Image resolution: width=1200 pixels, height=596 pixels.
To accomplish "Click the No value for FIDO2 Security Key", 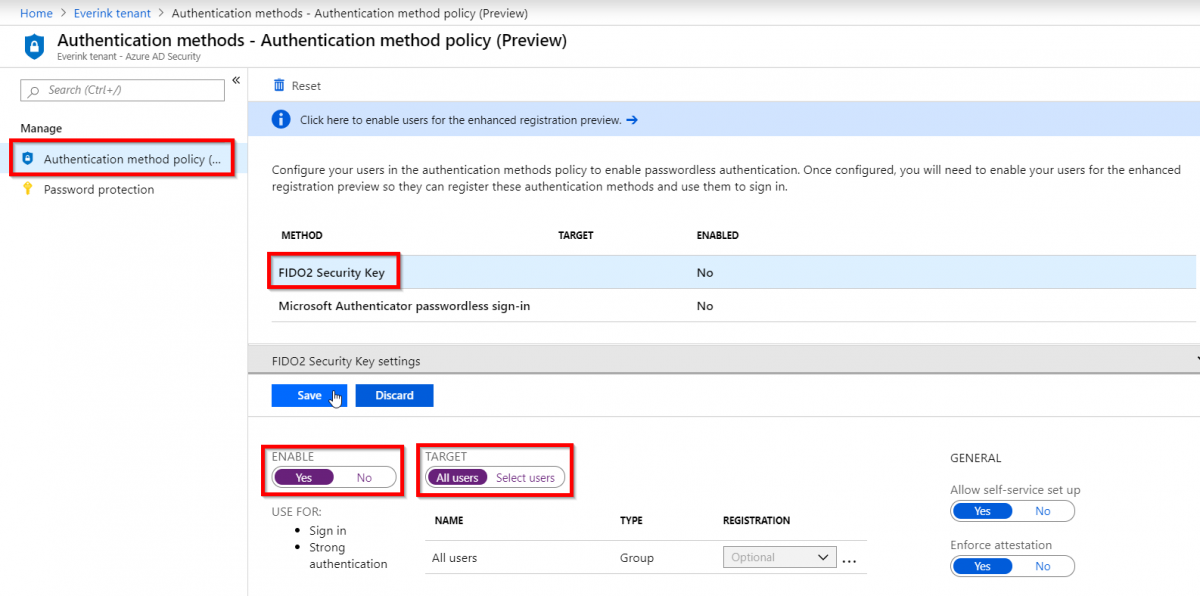I will tap(705, 272).
